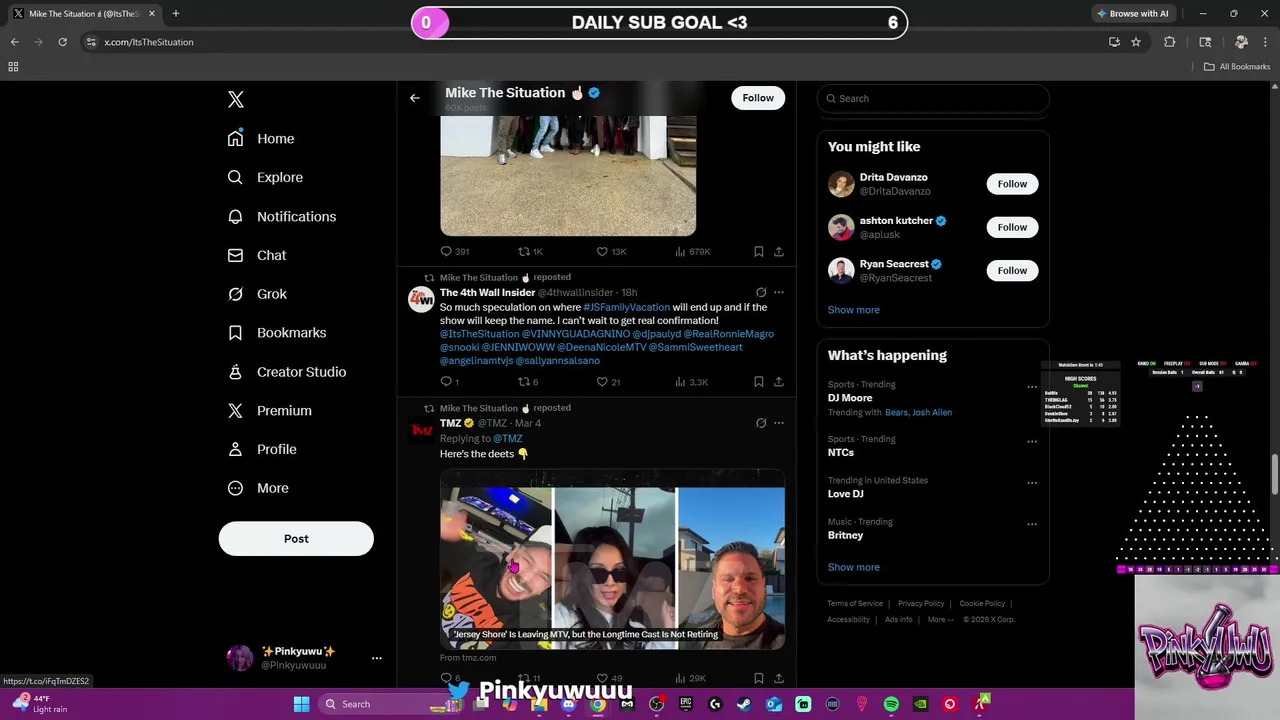
Task: Open options for Love DJ trend
Action: click(1031, 483)
